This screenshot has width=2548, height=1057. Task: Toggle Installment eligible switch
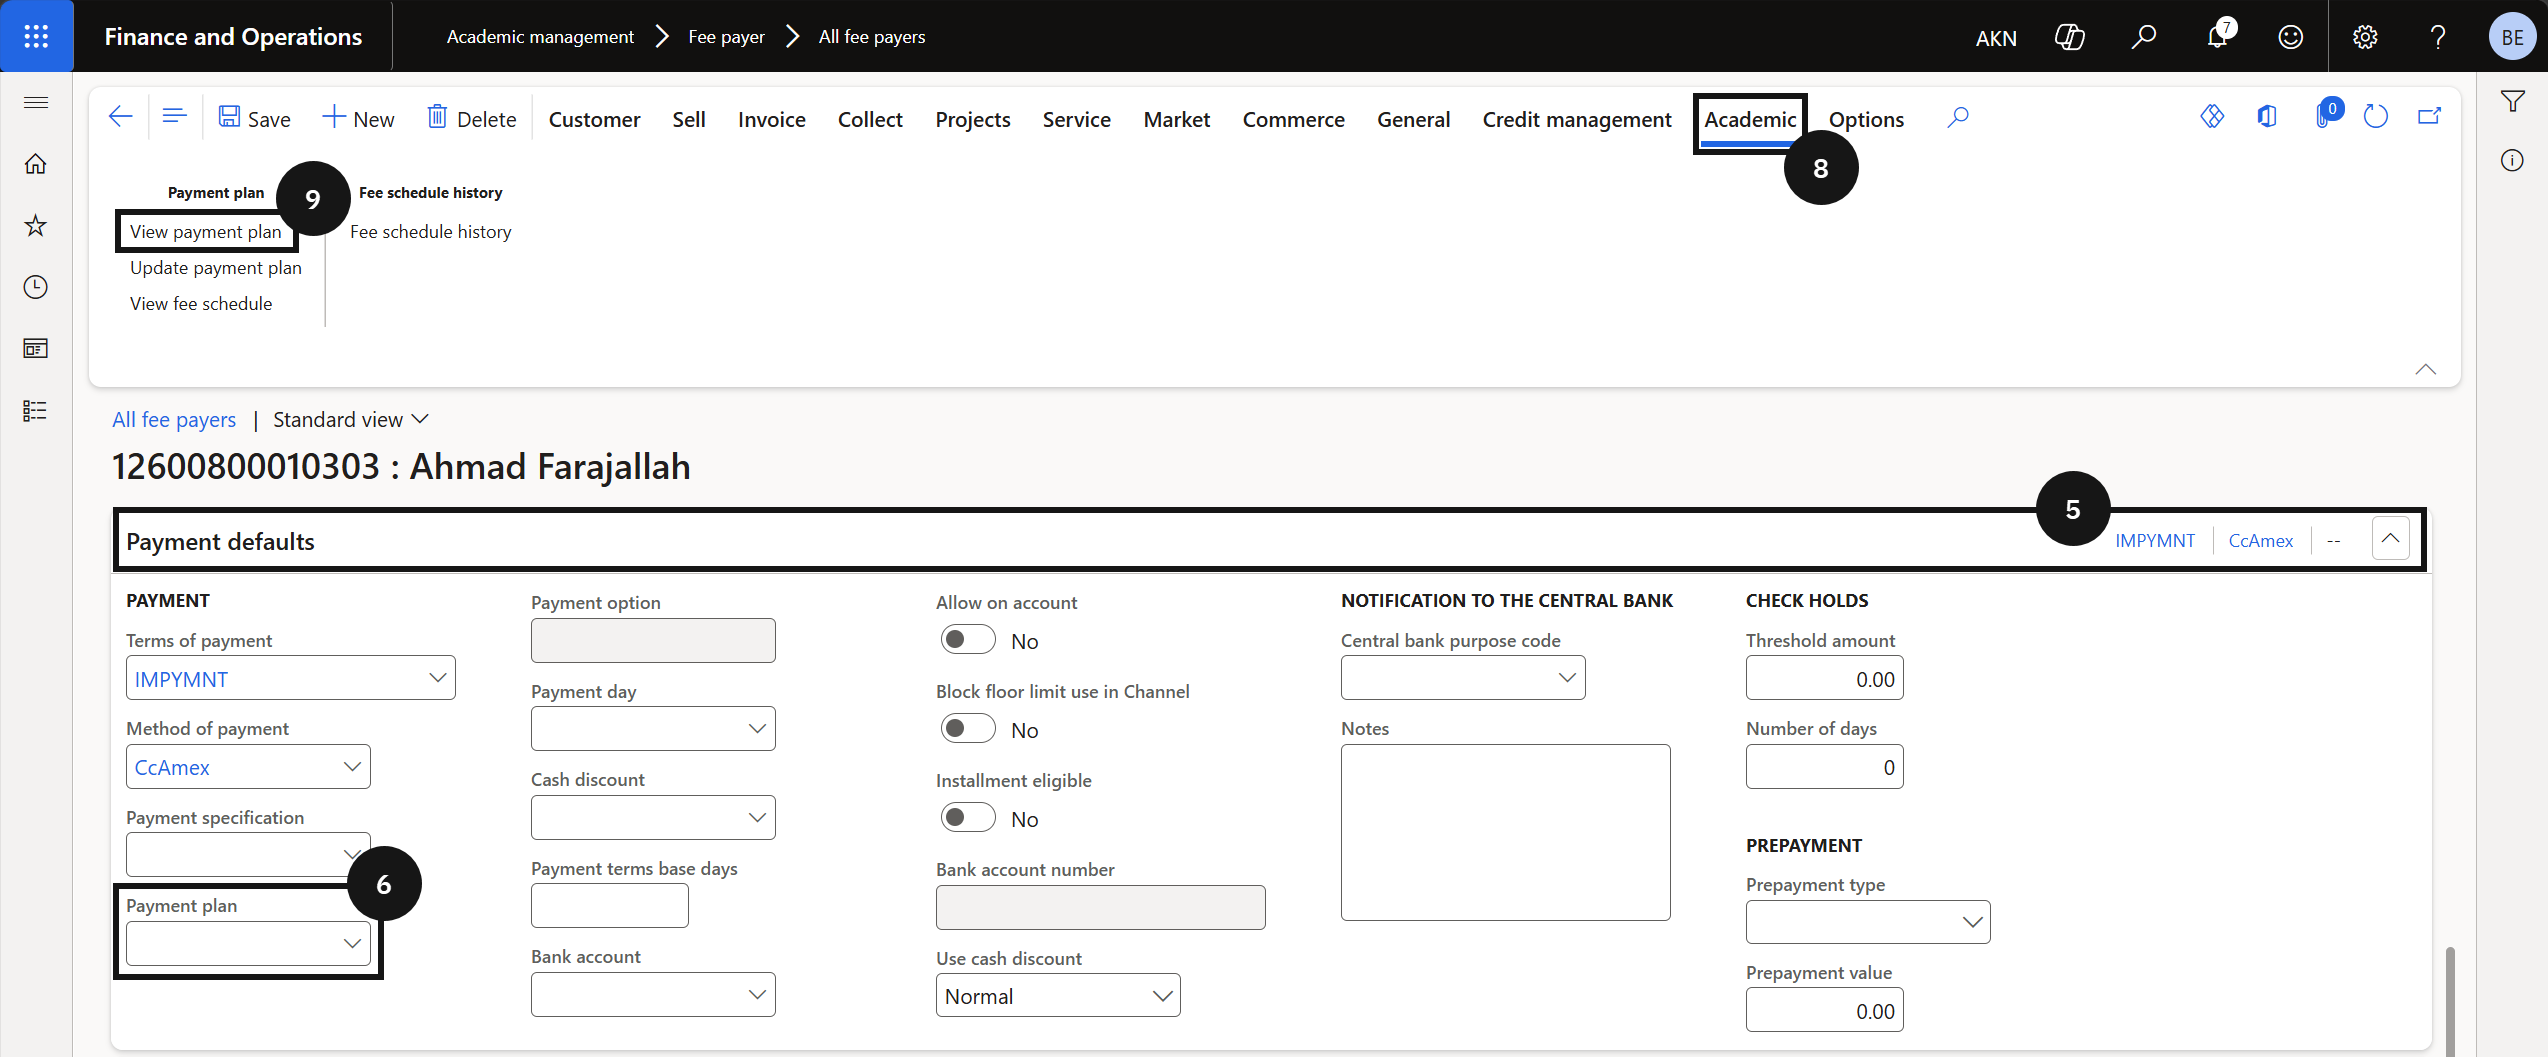(967, 818)
